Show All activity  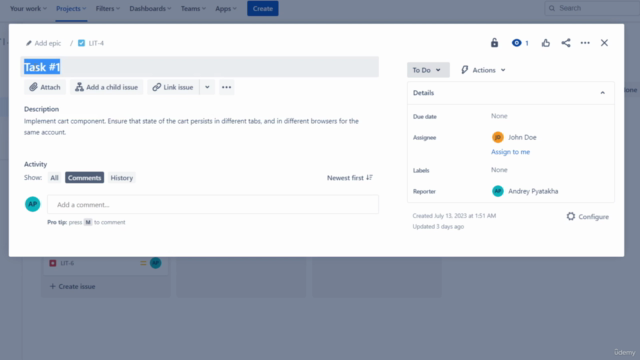click(54, 178)
